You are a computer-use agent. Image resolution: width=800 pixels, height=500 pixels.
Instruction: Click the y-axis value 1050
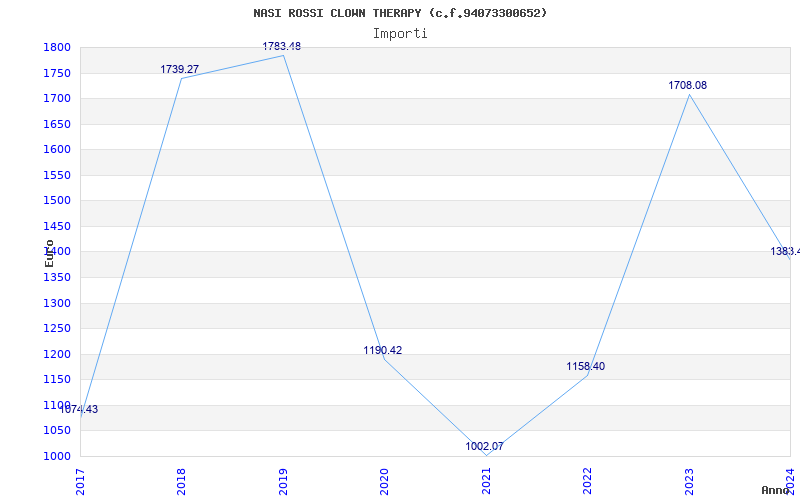pos(57,431)
